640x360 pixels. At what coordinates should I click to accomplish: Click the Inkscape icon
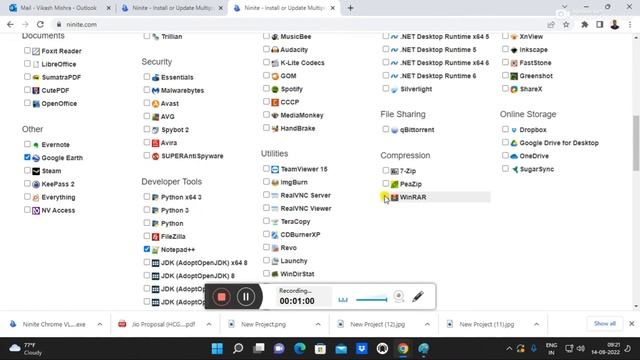(x=514, y=50)
